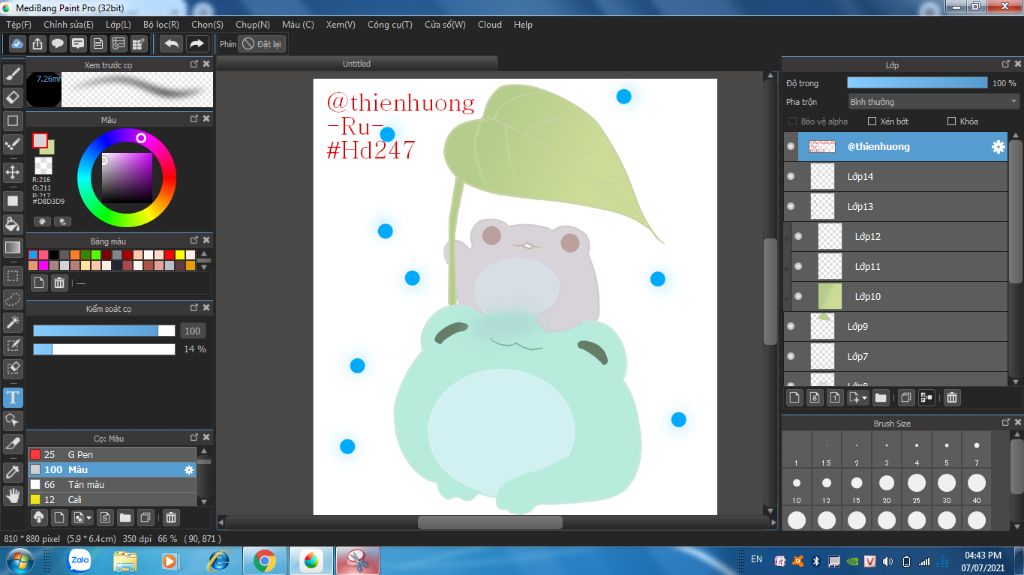Activate the Magic Wand selection tool
This screenshot has height=575, width=1024.
[x=13, y=322]
